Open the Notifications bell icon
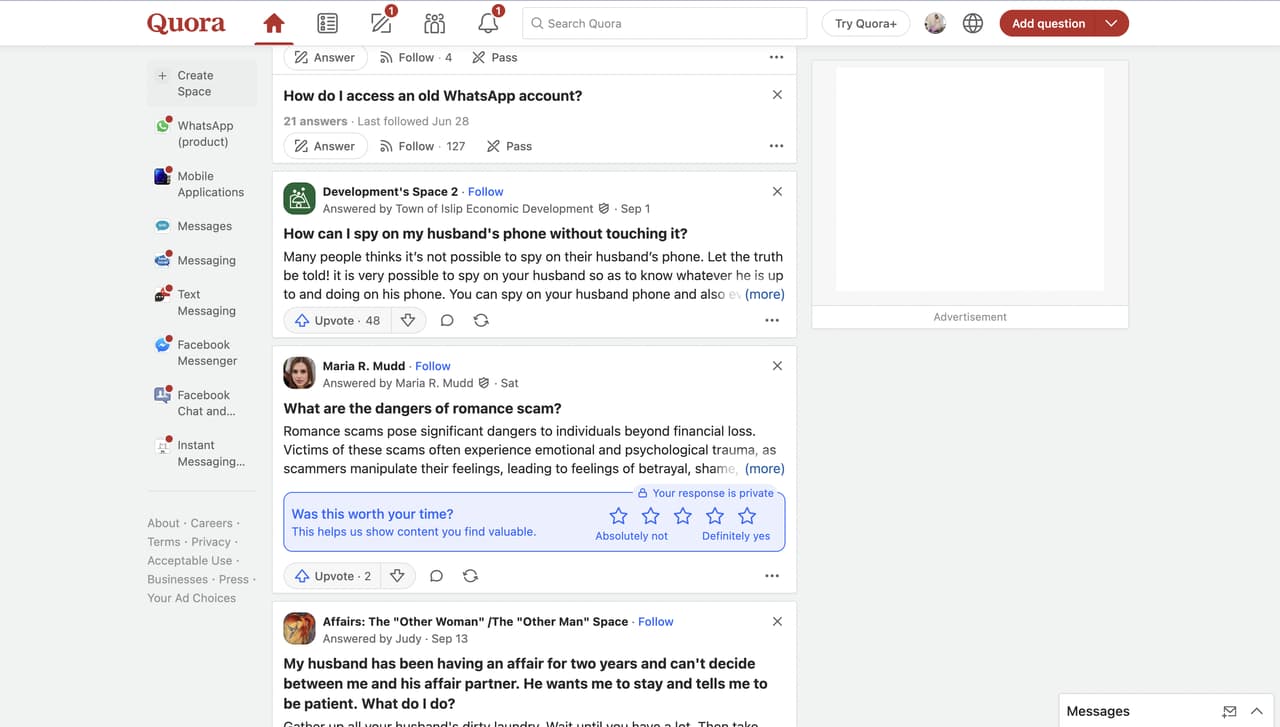Viewport: 1280px width, 727px height. (488, 23)
